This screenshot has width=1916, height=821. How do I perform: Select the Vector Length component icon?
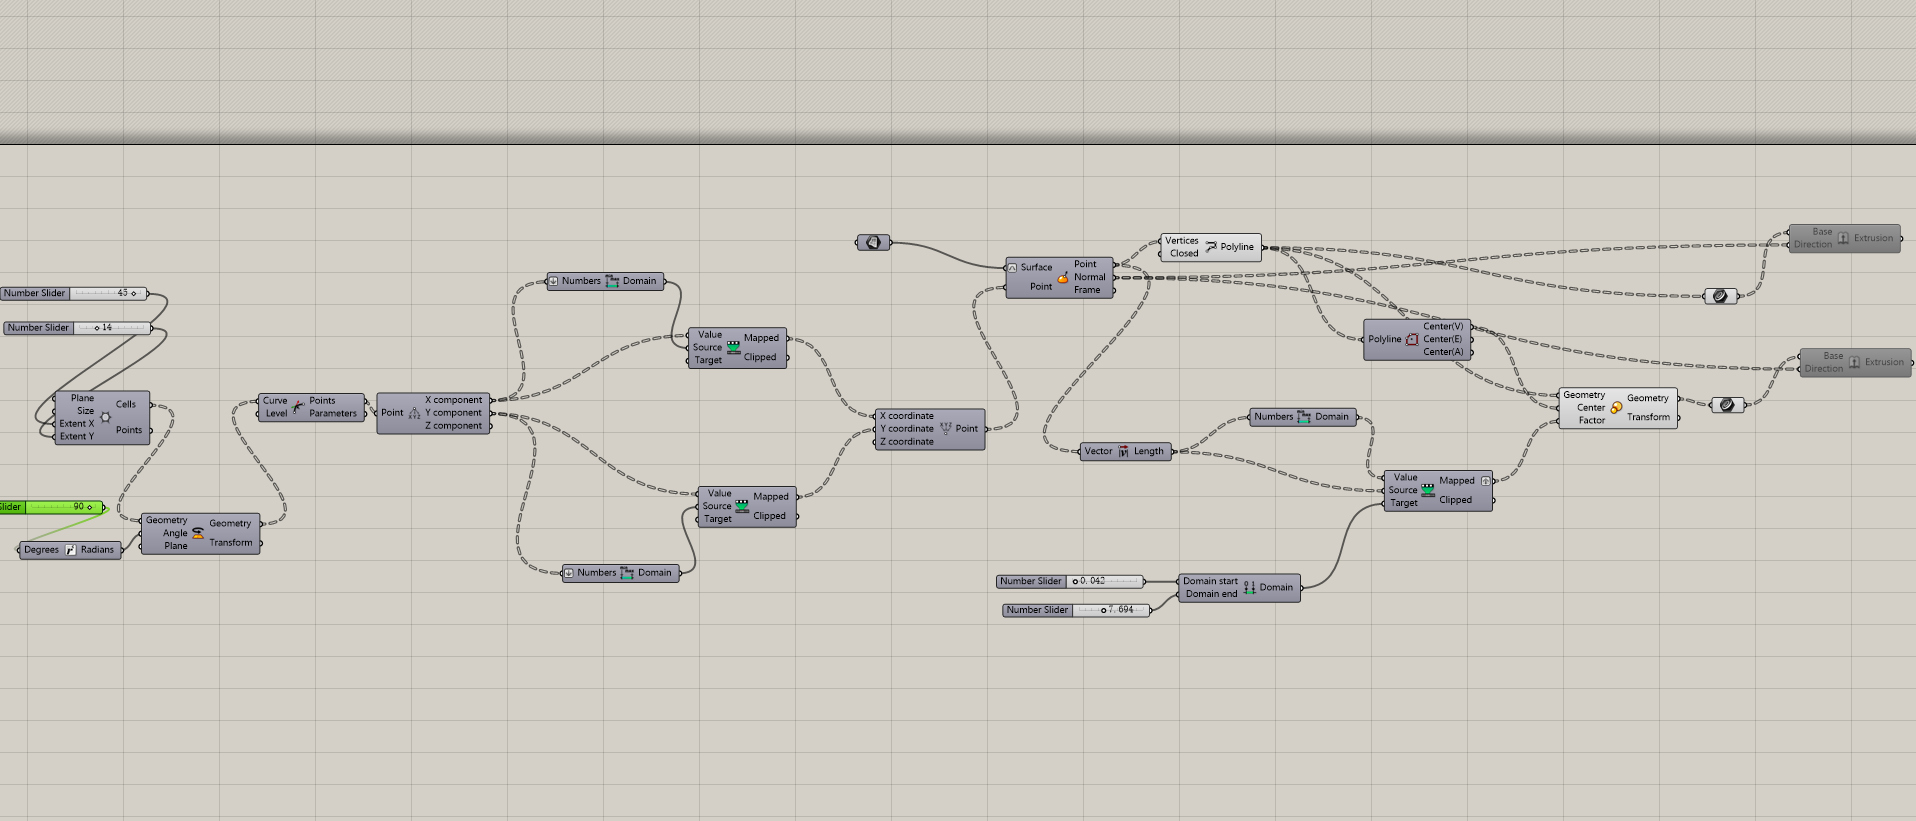click(1123, 451)
